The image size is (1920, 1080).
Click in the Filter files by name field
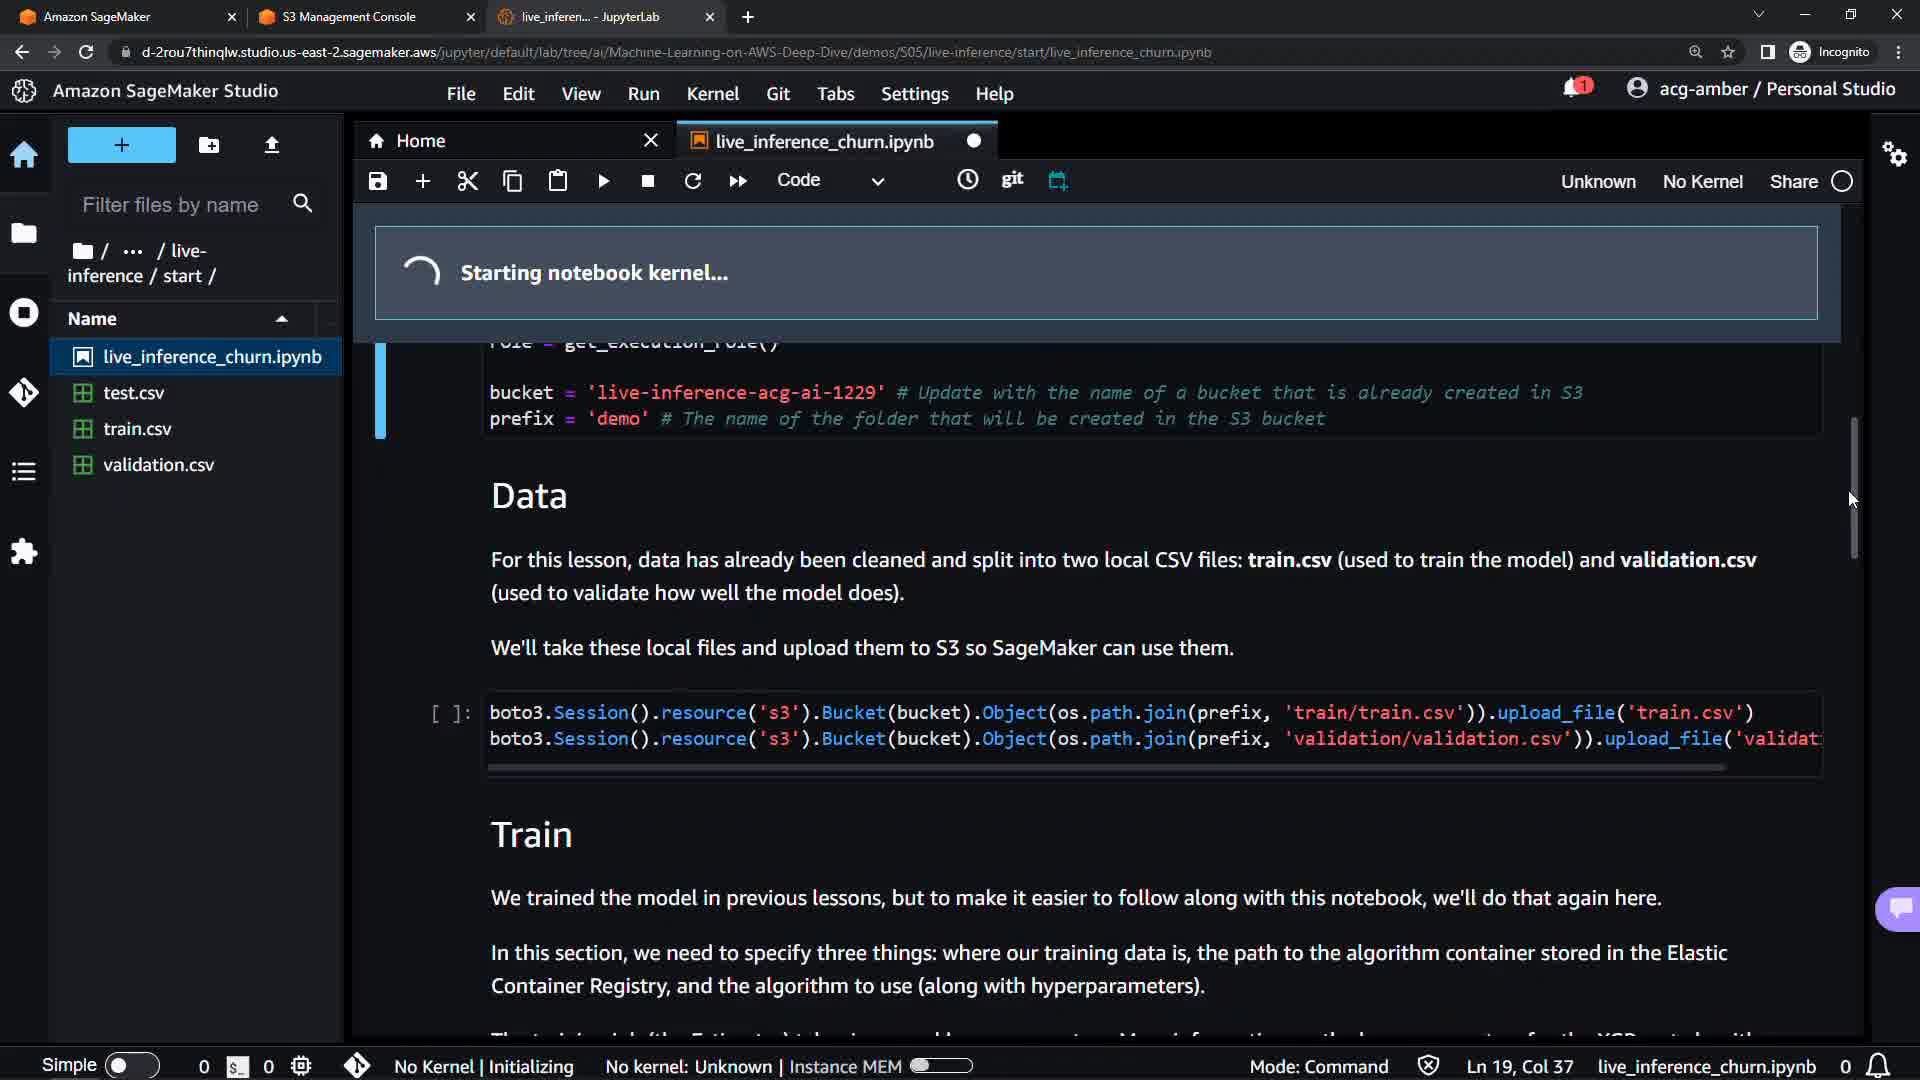point(170,204)
